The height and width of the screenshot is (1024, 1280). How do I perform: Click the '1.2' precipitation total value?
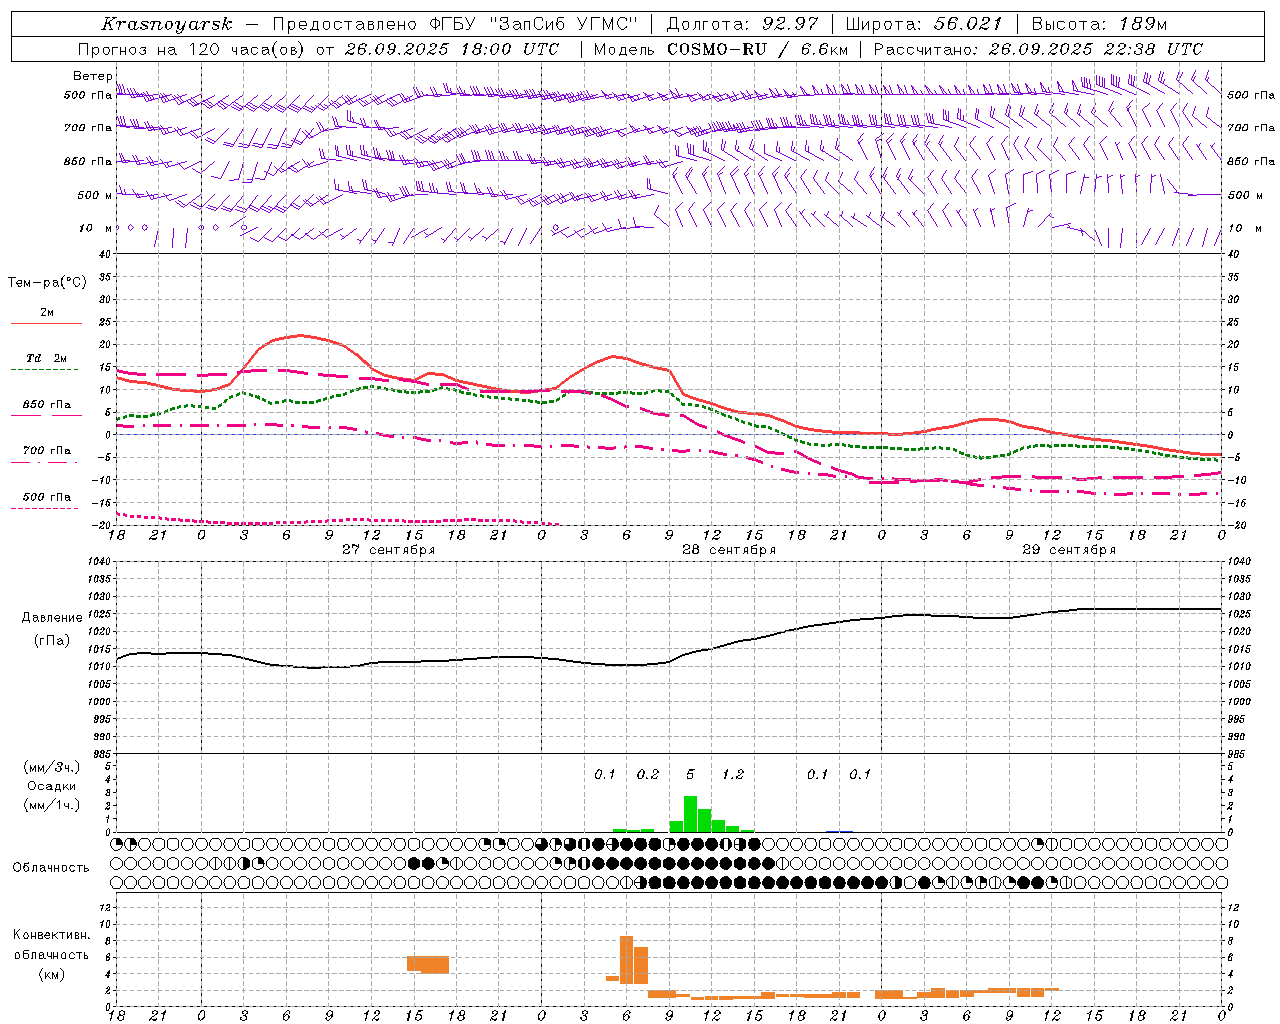click(x=733, y=775)
